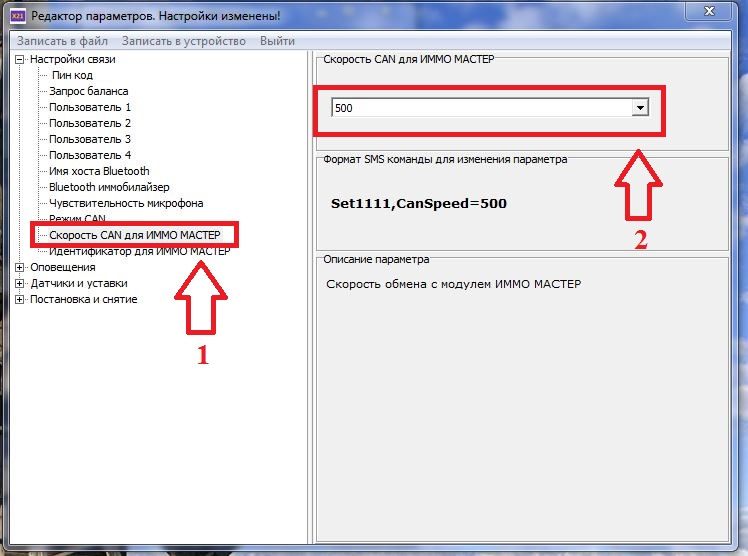Click the 'Выйти' menu item
Viewport: 748px width, 556px height.
coord(277,41)
